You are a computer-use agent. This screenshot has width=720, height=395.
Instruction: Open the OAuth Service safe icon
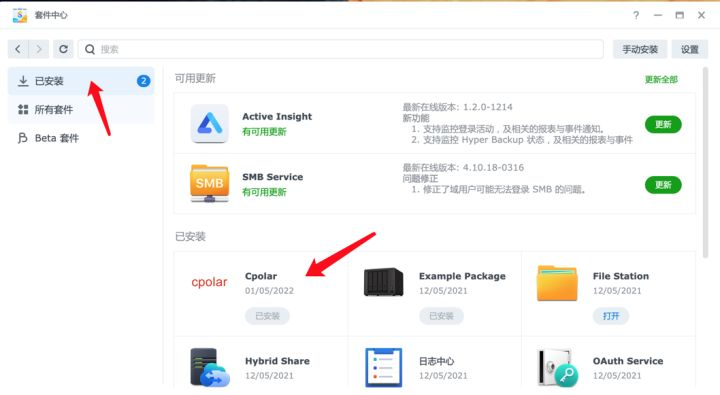tap(557, 367)
